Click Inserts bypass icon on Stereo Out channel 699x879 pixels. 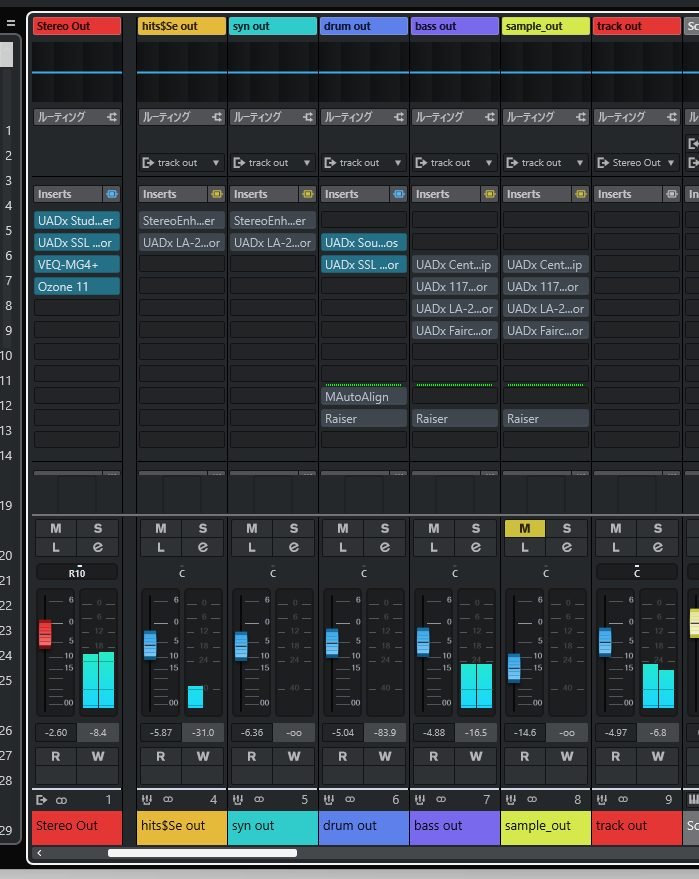coord(111,194)
